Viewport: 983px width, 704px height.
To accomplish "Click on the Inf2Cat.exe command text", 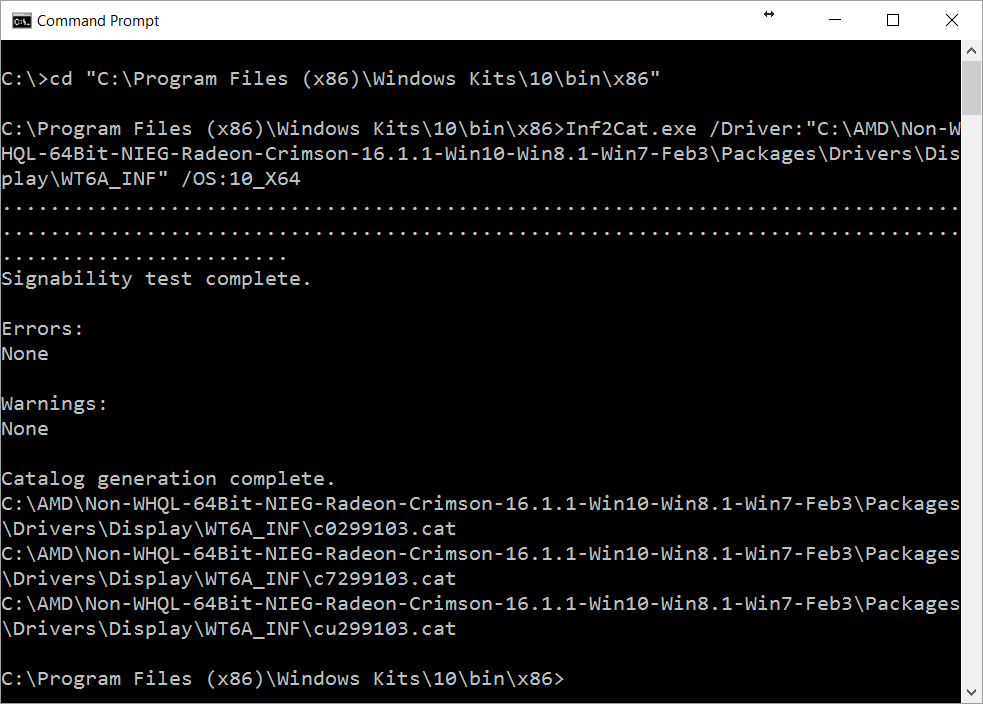I will (631, 129).
